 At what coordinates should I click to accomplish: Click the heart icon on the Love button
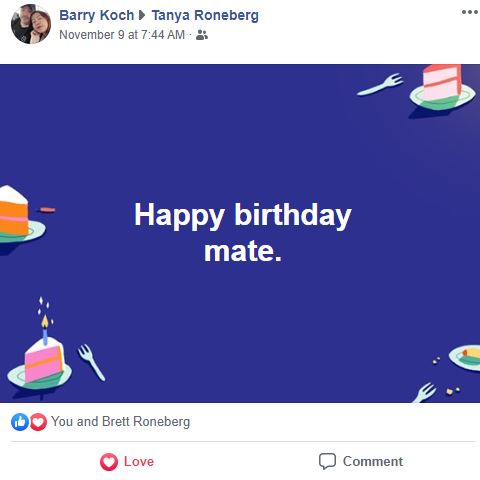click(x=109, y=462)
